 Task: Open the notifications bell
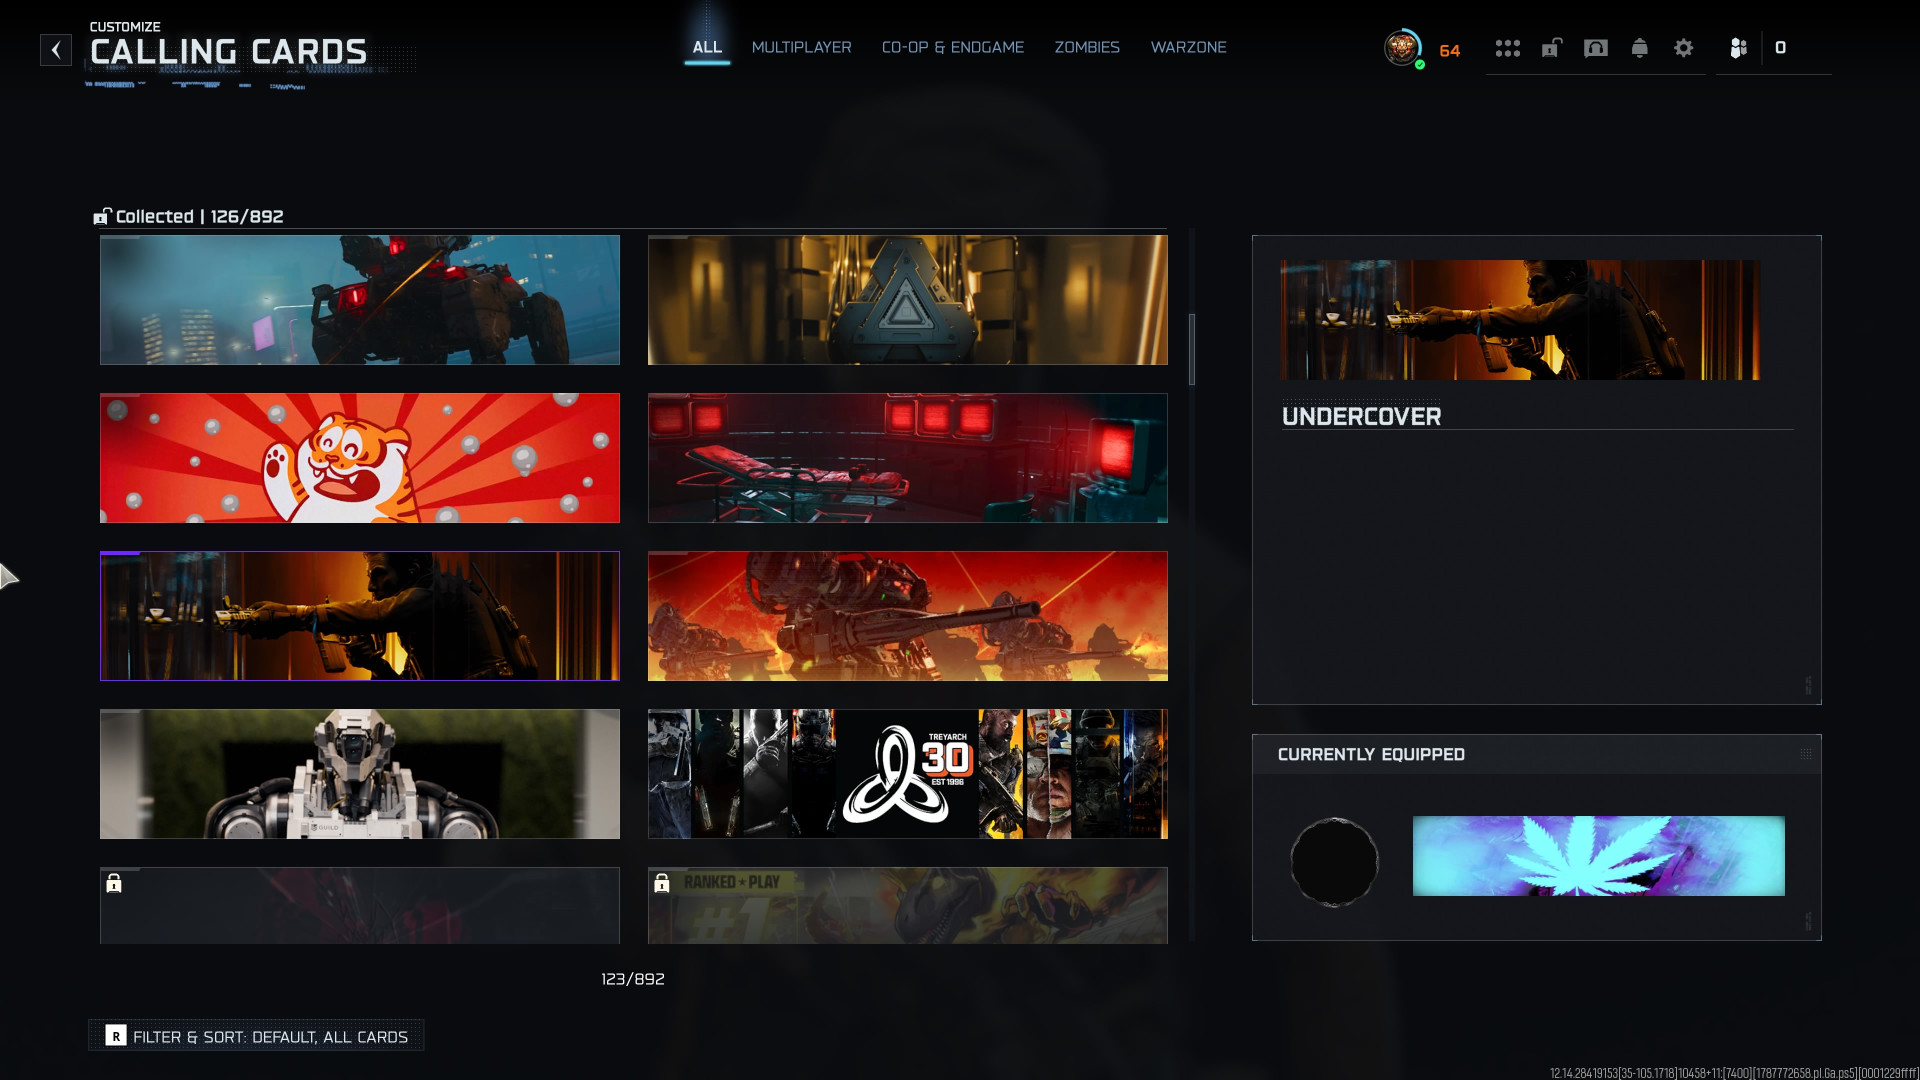tap(1640, 48)
